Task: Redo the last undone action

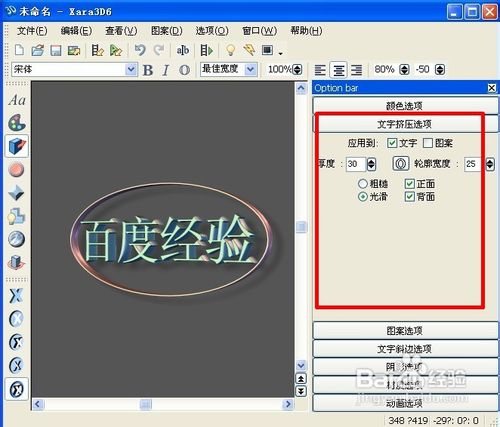Action: 159,50
